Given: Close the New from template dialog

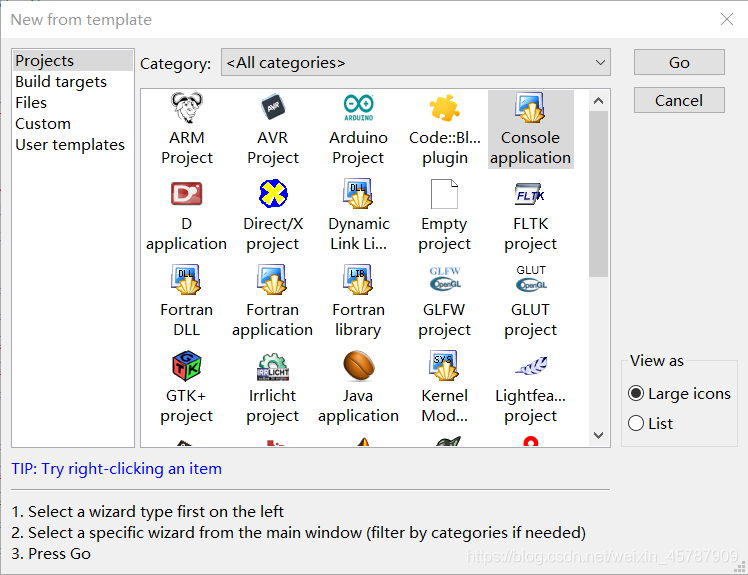Looking at the screenshot, I should pos(727,19).
